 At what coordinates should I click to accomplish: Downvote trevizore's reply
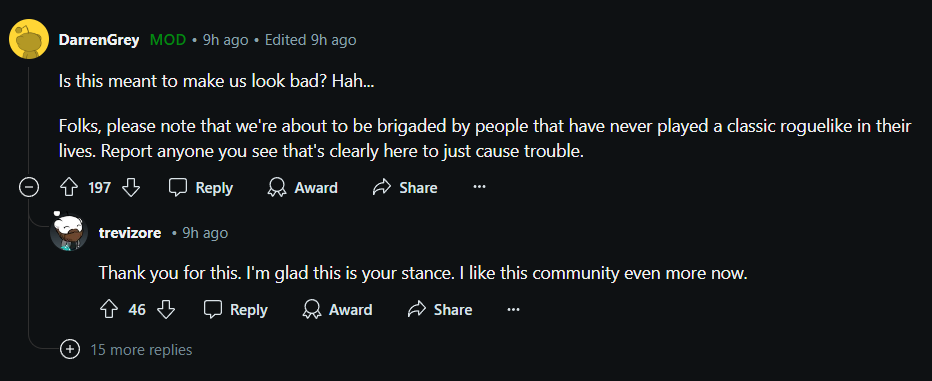(x=166, y=310)
